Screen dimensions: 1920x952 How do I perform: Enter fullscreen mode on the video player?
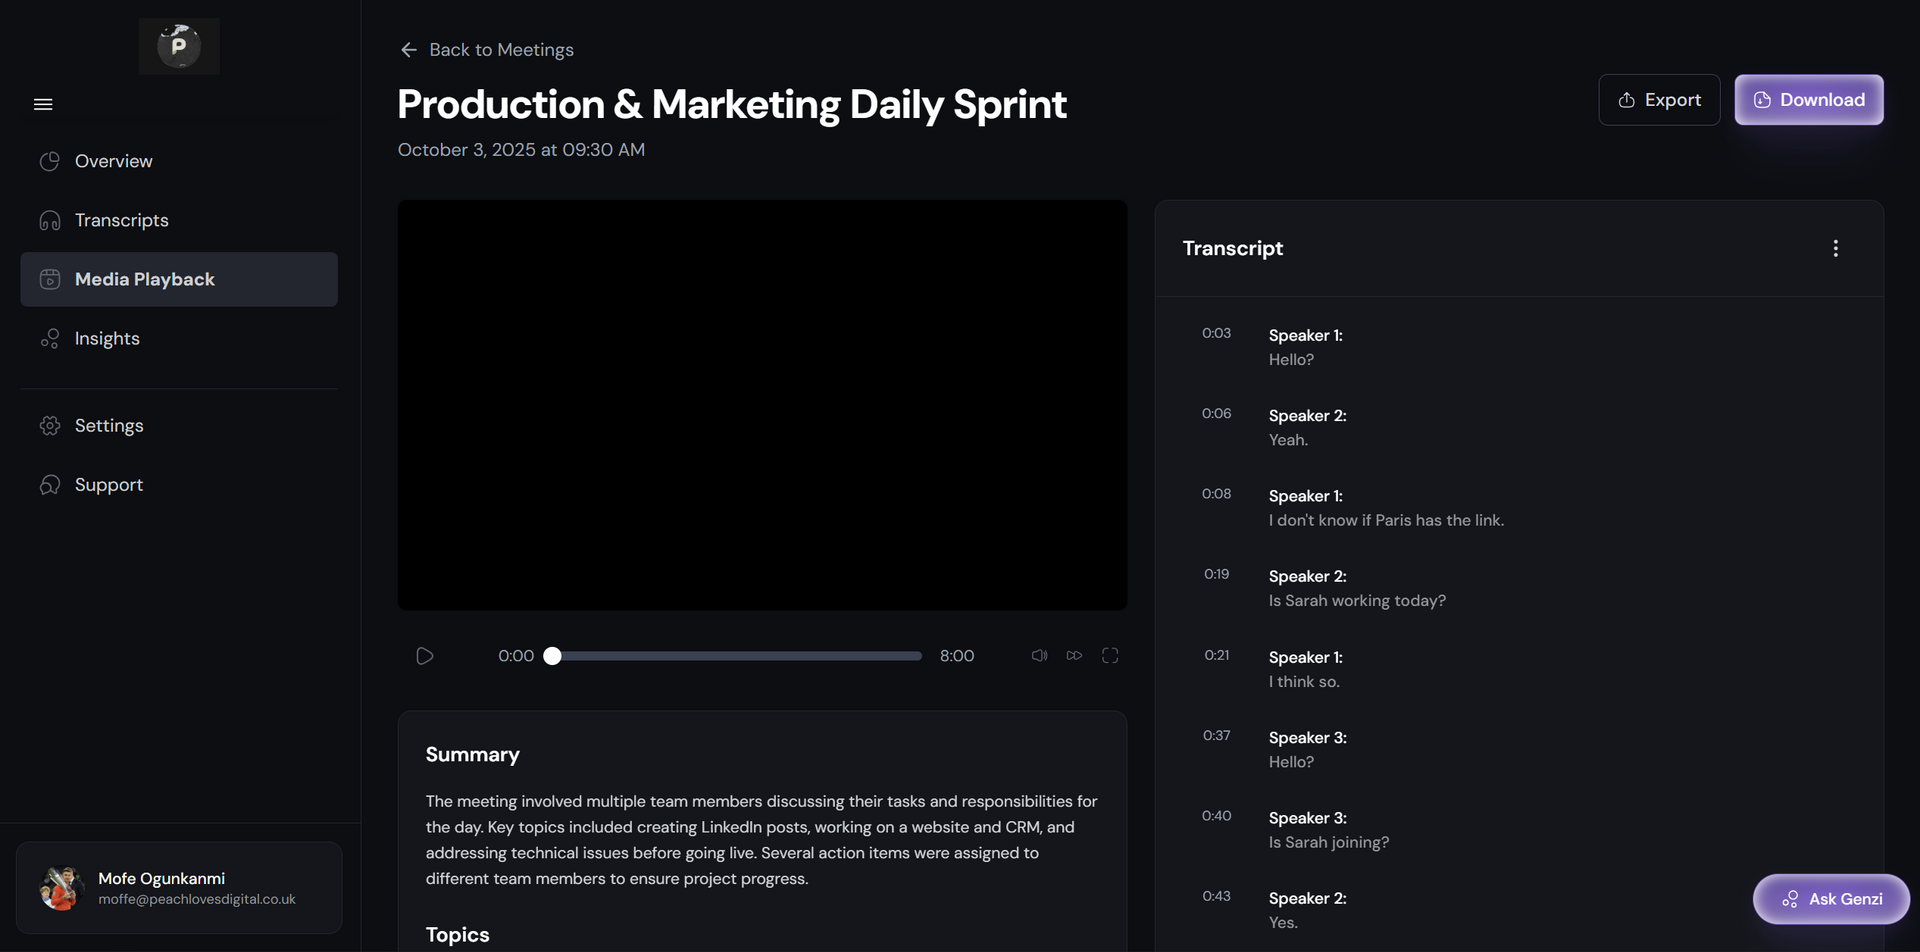1110,655
